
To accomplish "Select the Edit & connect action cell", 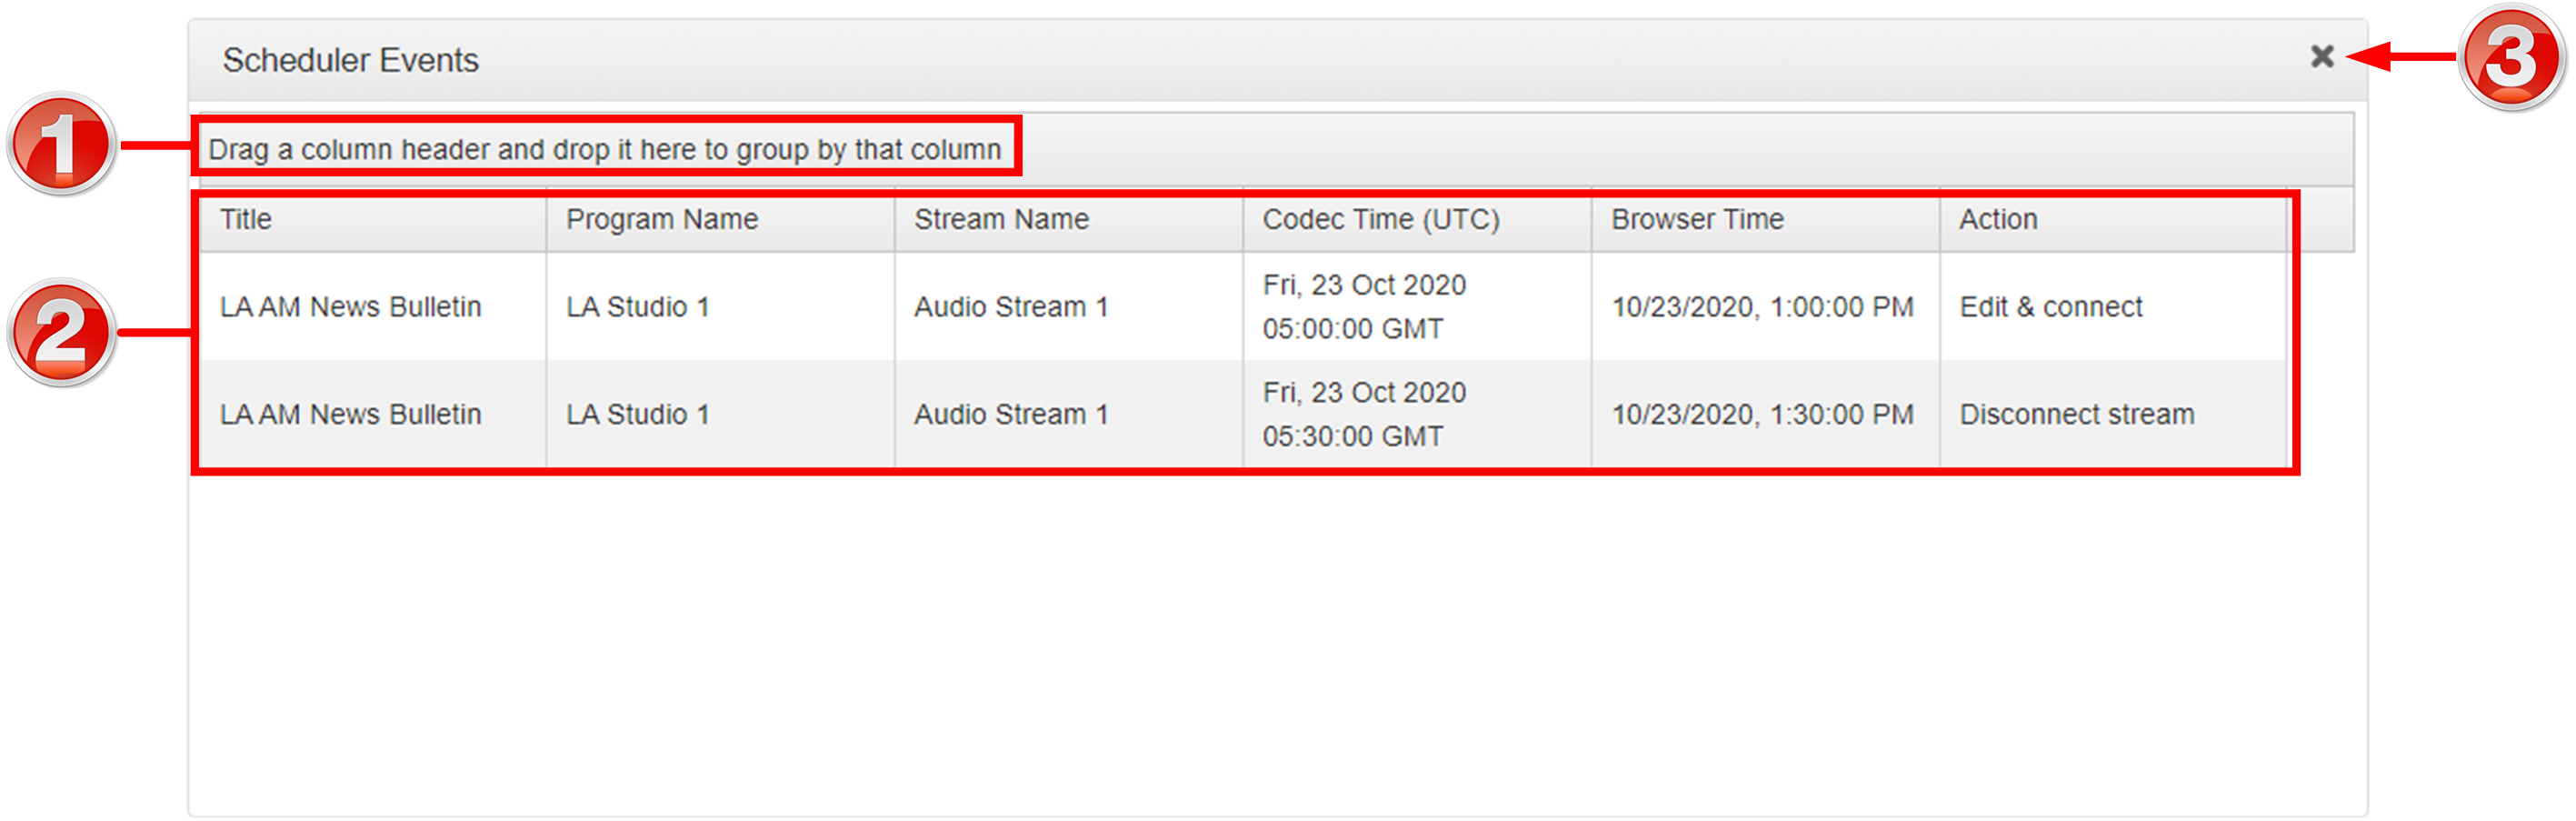I will (2050, 307).
